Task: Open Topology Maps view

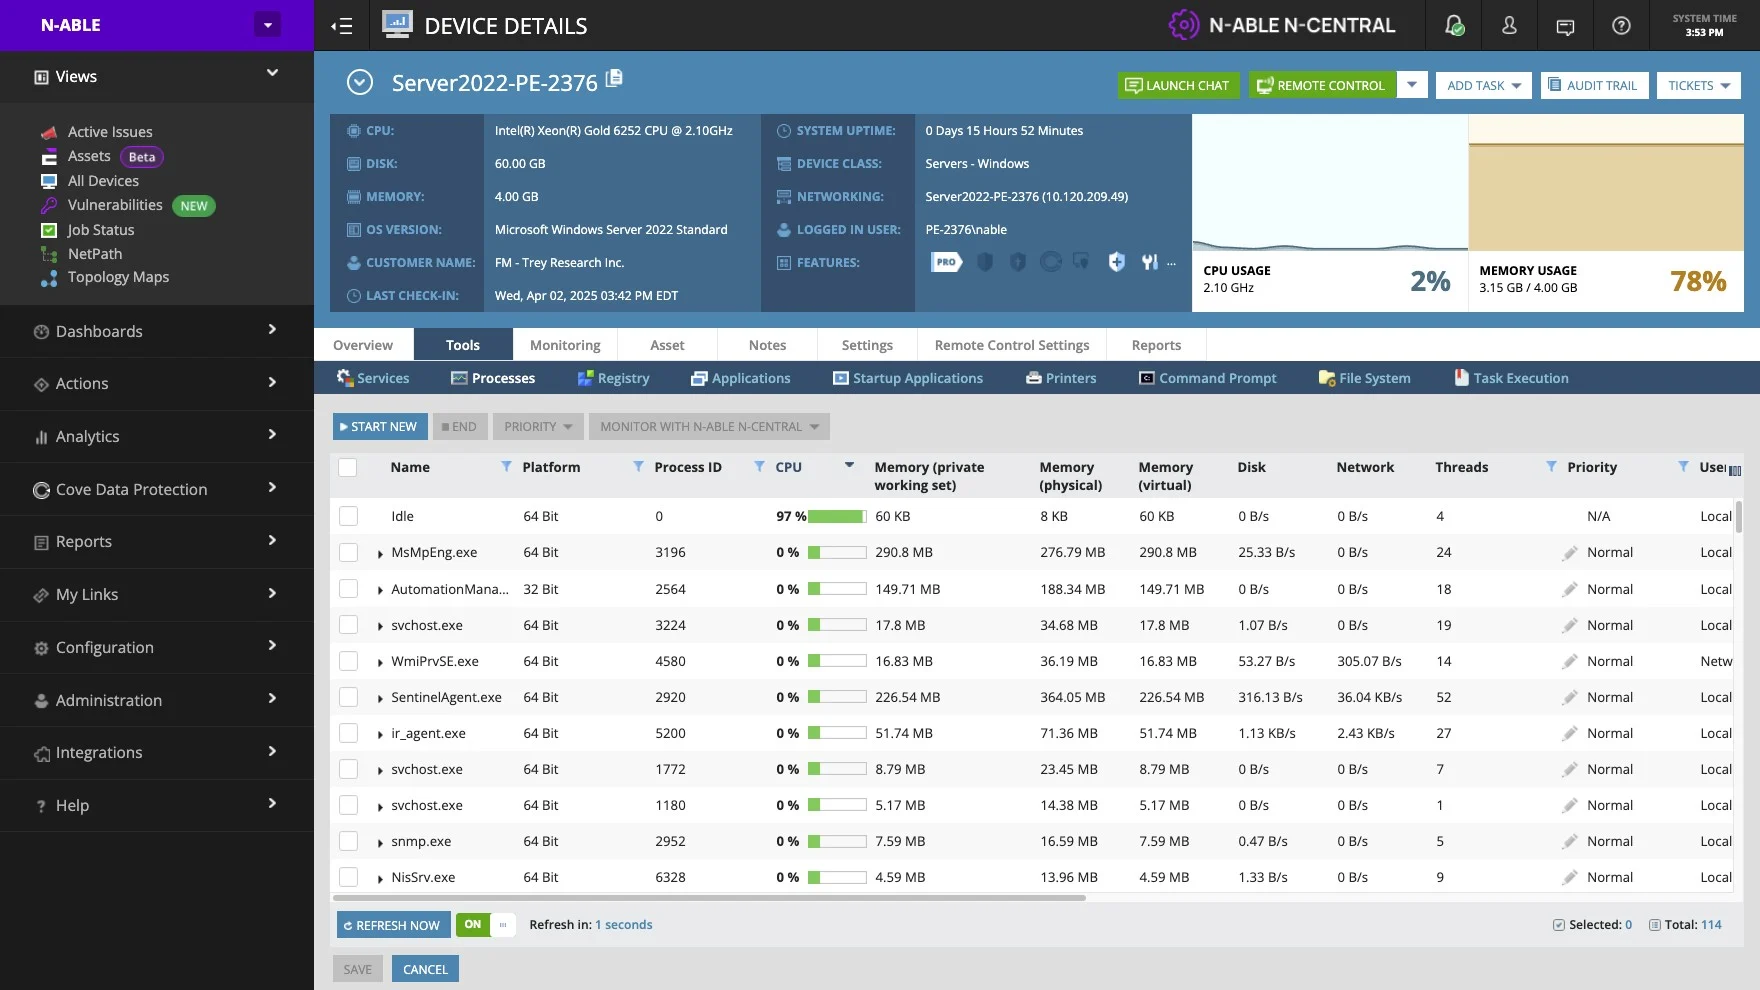Action: [118, 277]
